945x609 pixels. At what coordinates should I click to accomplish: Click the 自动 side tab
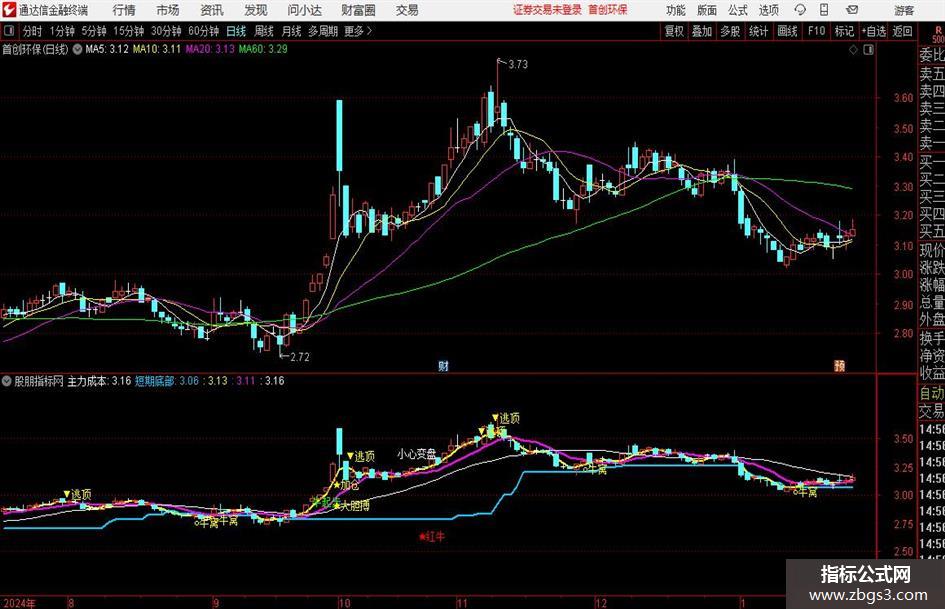point(931,393)
